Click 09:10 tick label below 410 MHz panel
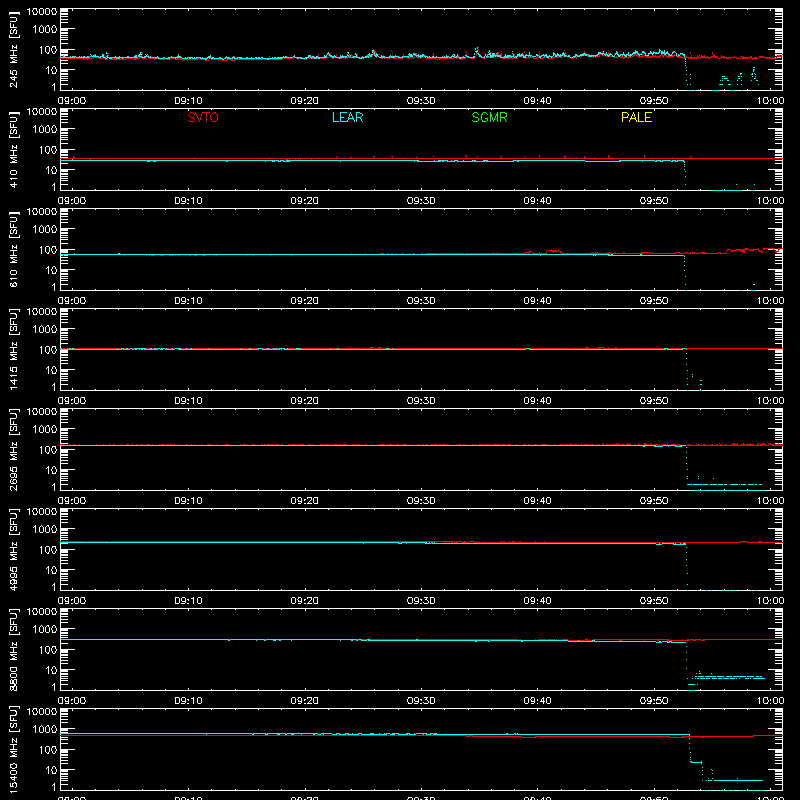Viewport: 800px width, 800px height. click(188, 201)
